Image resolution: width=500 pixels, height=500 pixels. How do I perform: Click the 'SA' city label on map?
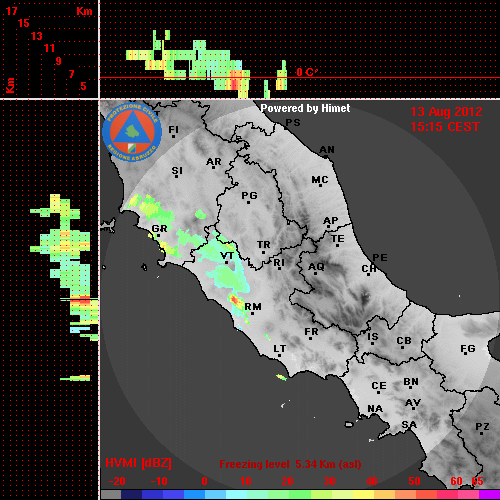pos(409,425)
